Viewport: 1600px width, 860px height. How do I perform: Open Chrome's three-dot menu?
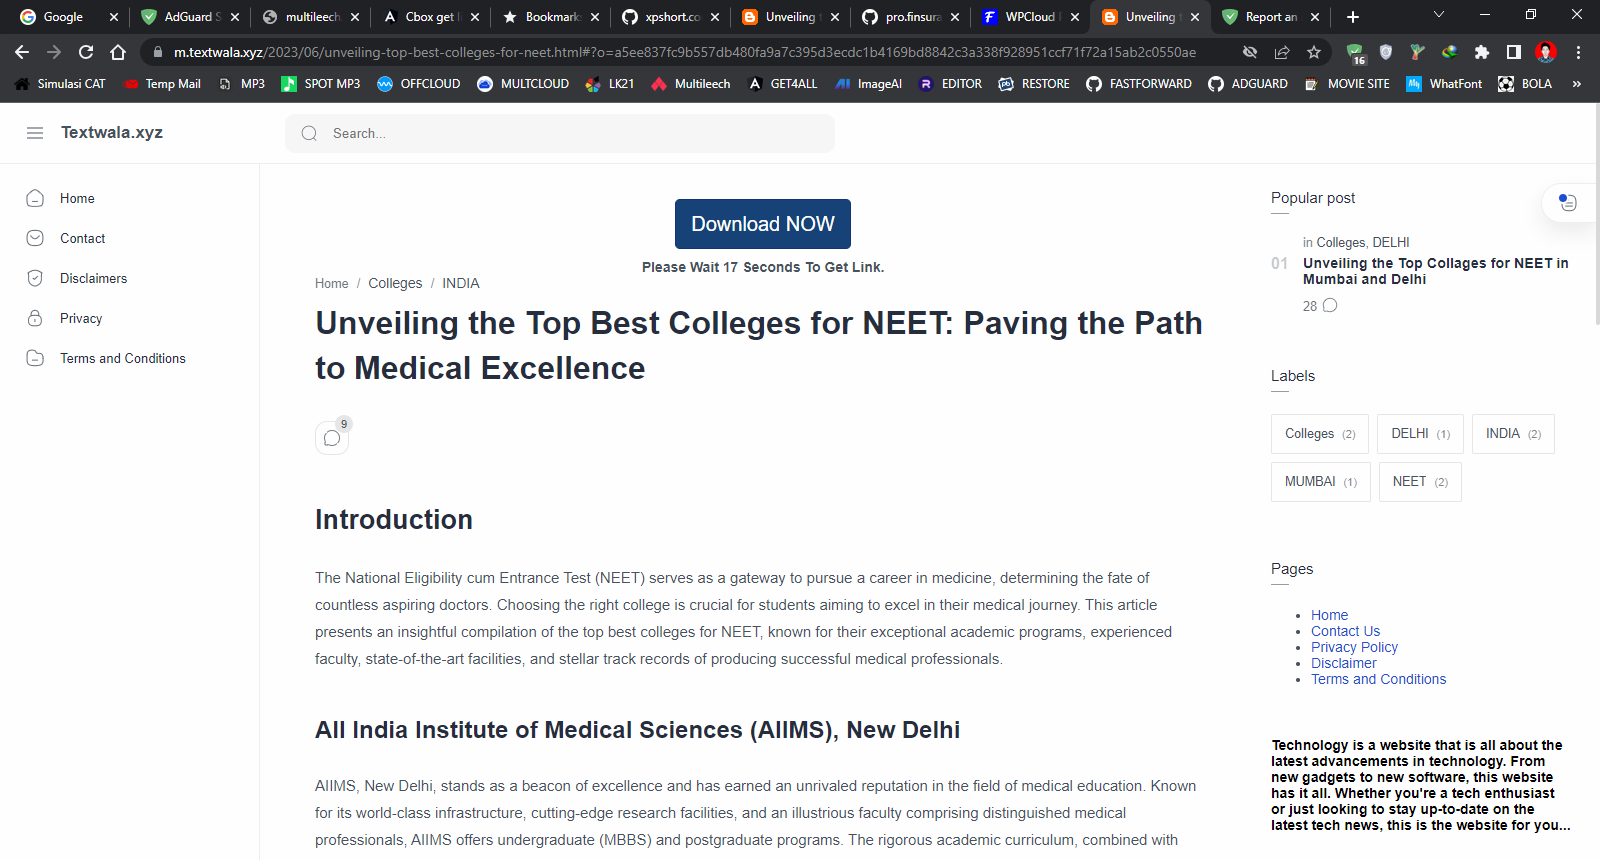(x=1578, y=52)
